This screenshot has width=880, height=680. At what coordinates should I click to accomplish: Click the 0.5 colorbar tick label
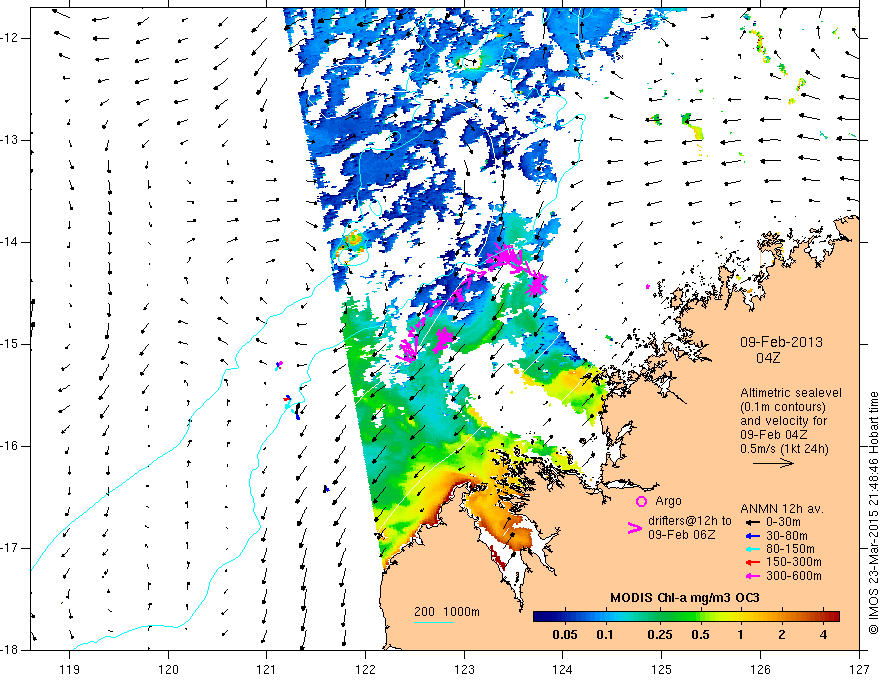point(700,635)
